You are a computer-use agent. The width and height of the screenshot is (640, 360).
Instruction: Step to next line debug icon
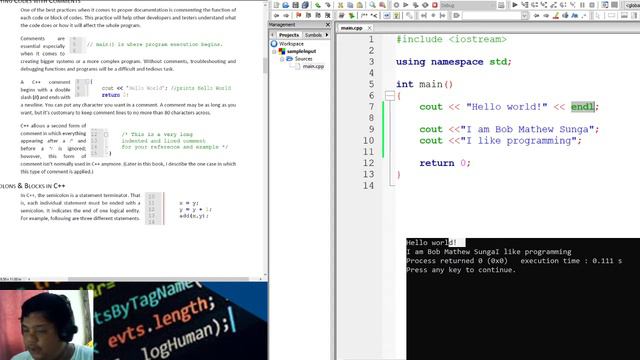point(534,5)
